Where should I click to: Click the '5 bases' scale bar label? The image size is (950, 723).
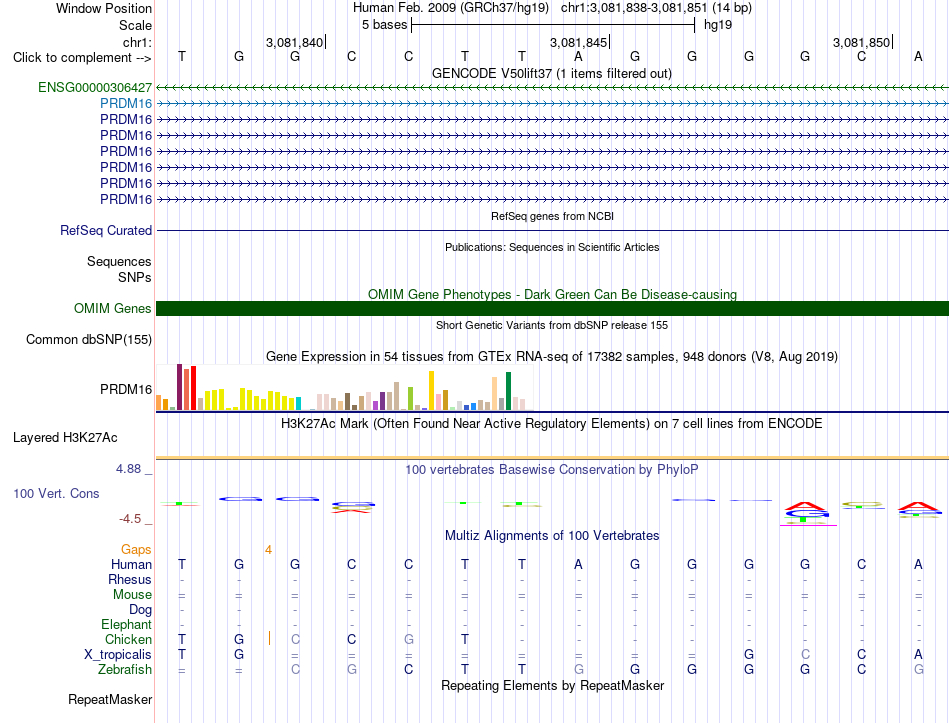[x=385, y=25]
